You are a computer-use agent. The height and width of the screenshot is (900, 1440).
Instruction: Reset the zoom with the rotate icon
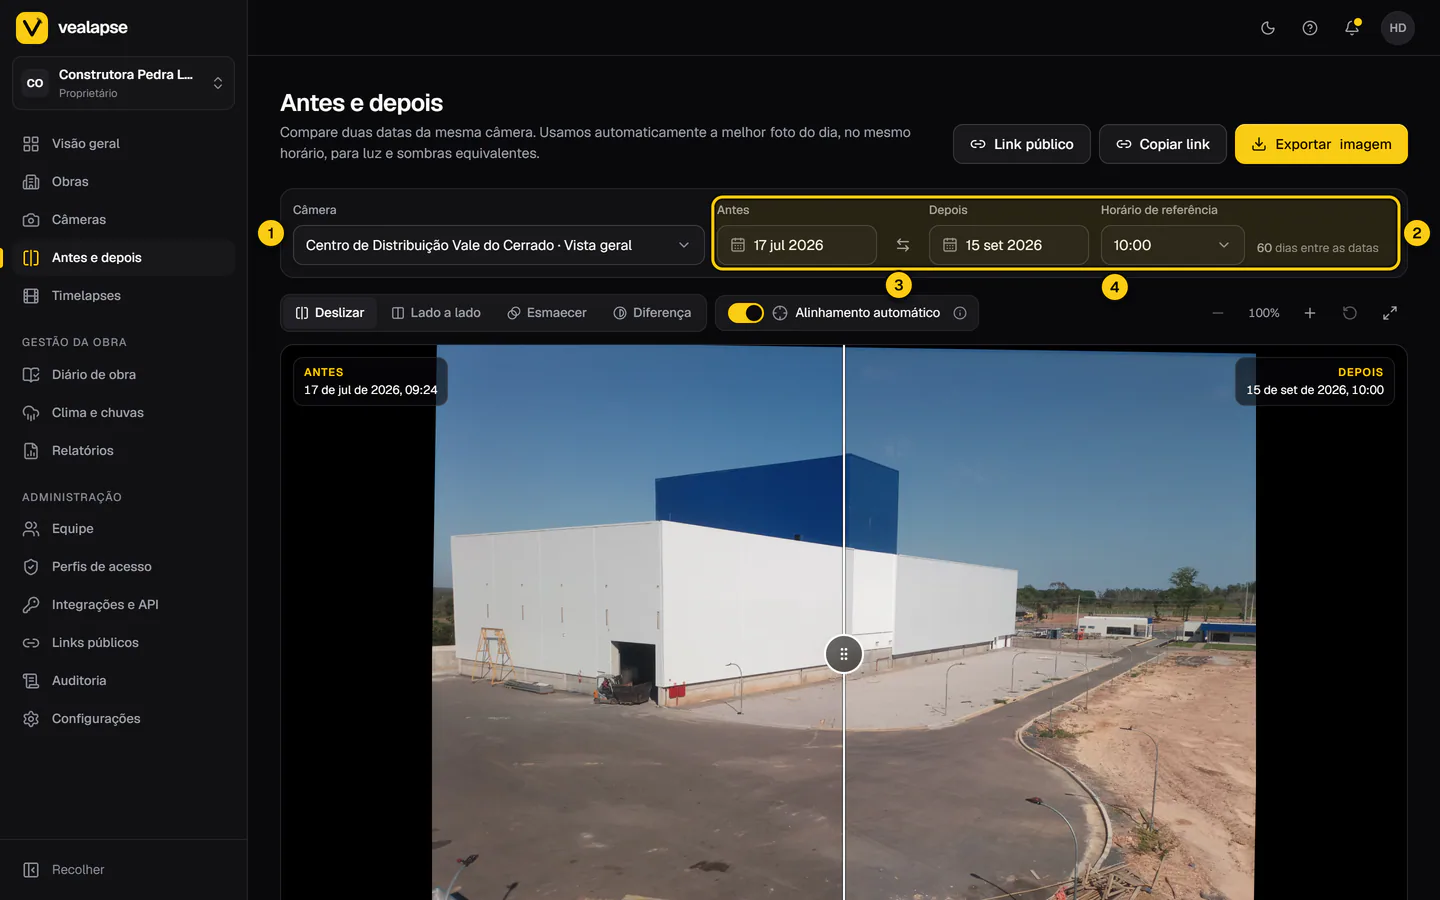1350,313
